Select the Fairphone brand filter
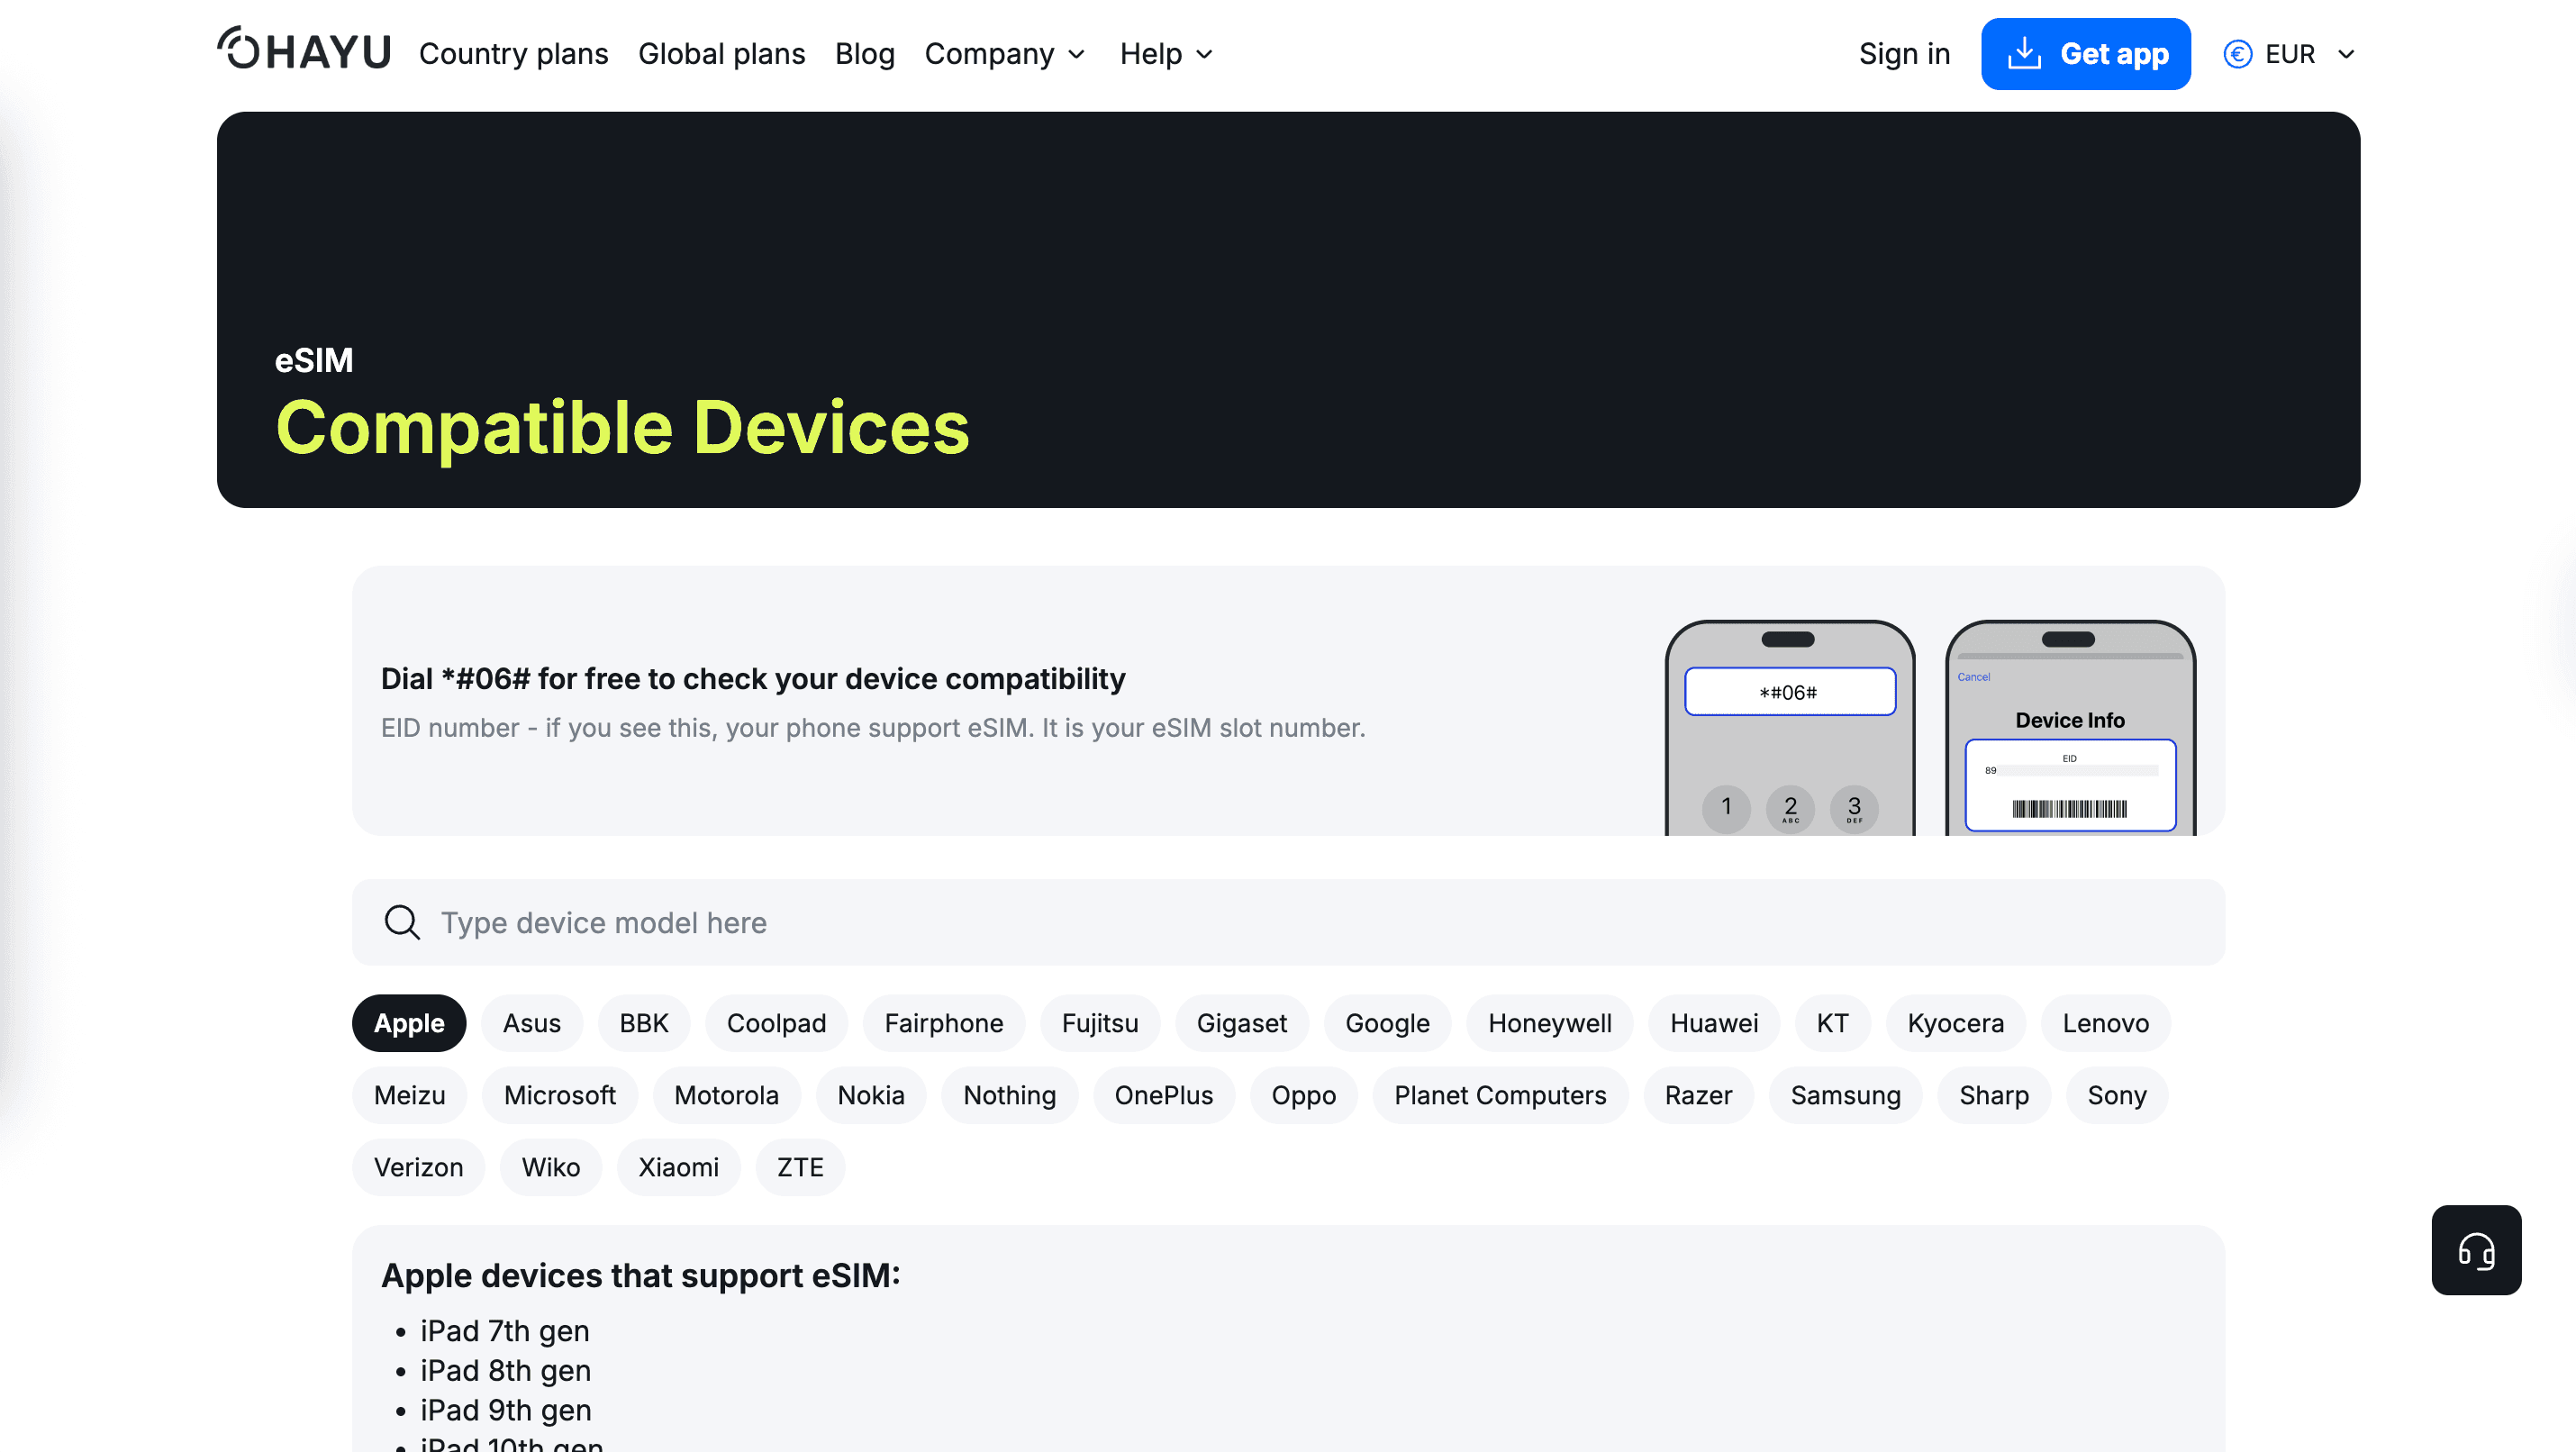The image size is (2576, 1452). pos(944,1023)
